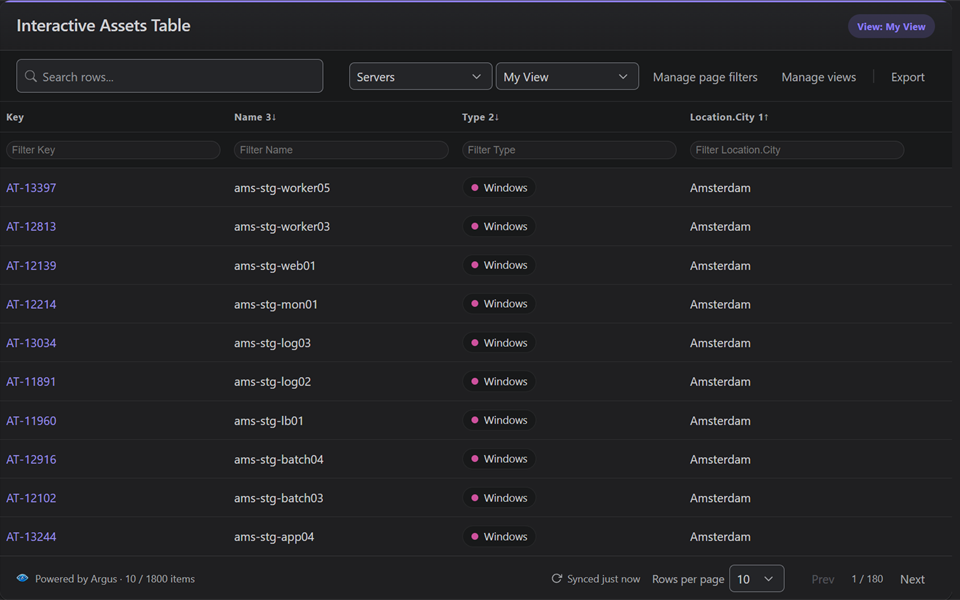960x600 pixels.
Task: Open asset link AT-11891
Action: pyautogui.click(x=31, y=381)
